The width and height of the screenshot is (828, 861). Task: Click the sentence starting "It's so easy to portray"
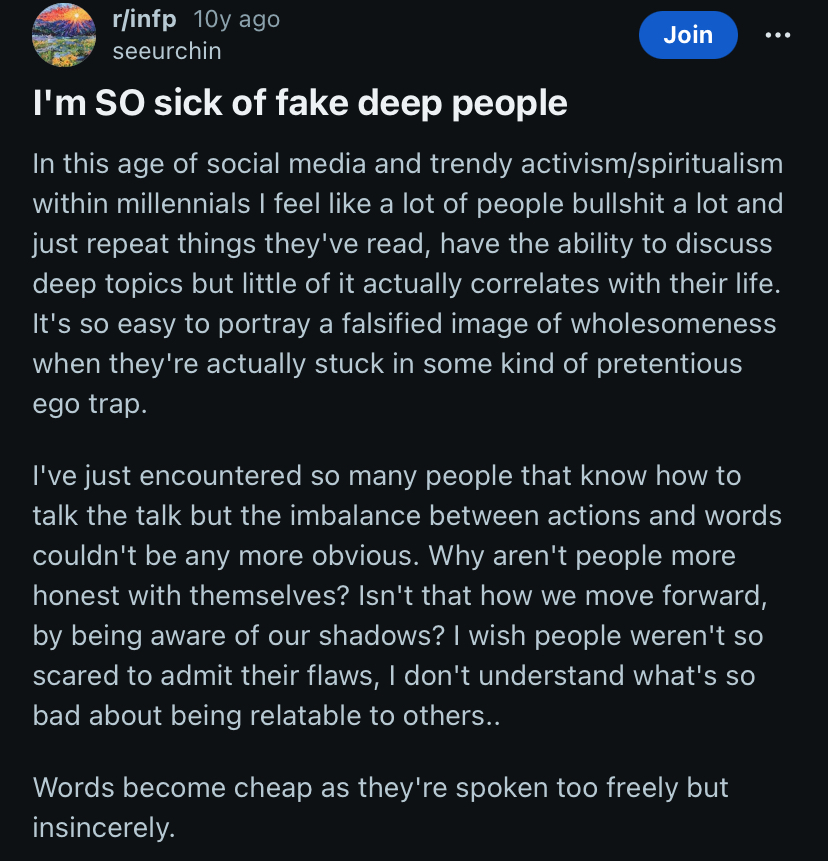[400, 323]
